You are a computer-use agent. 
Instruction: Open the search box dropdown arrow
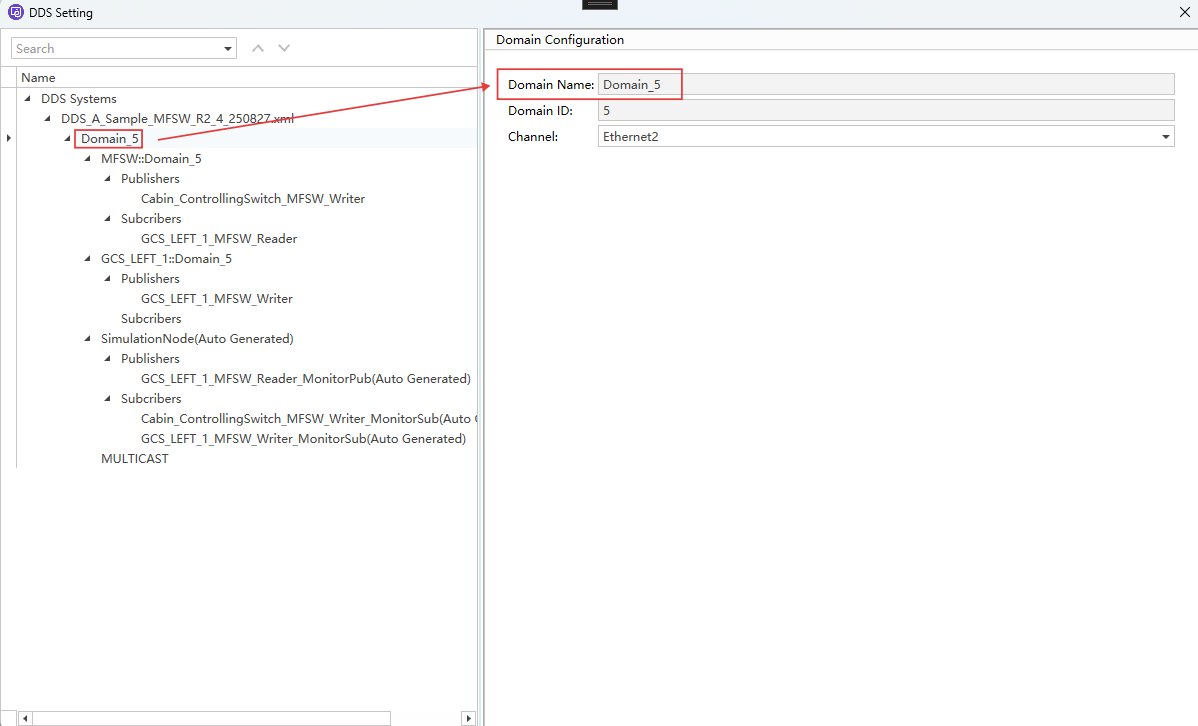[x=228, y=49]
